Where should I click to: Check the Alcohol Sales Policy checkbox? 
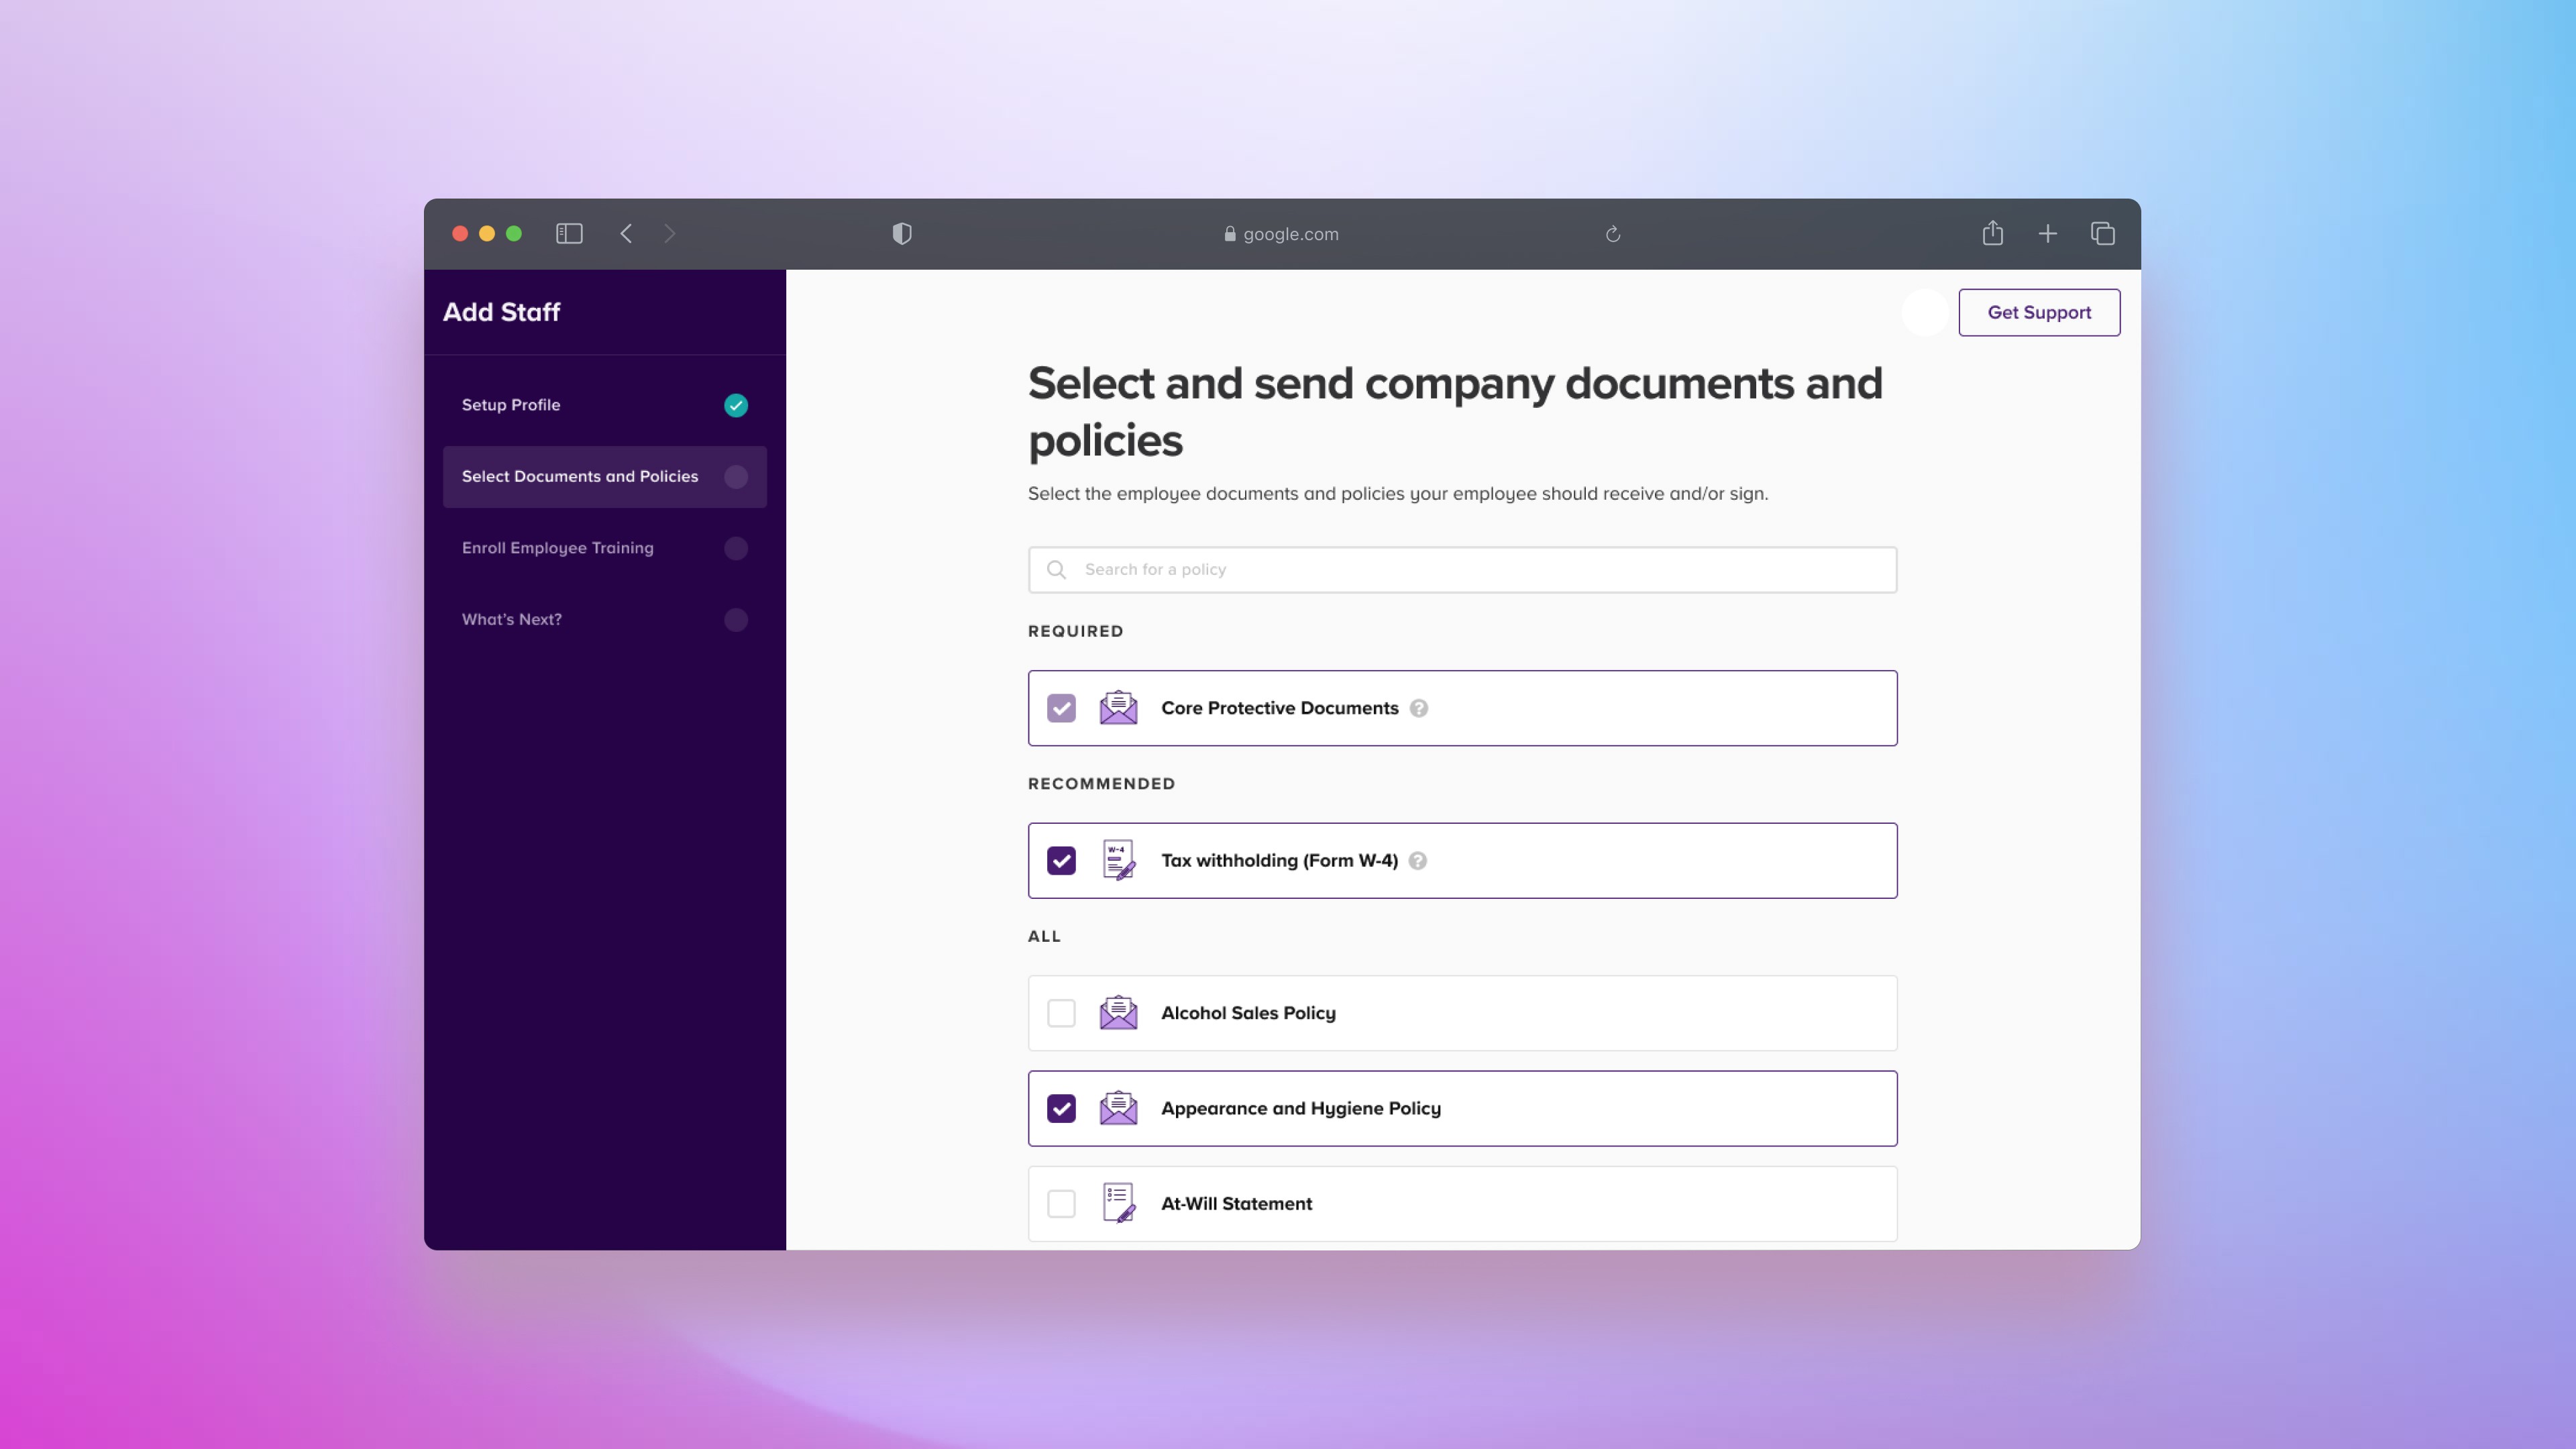(1061, 1013)
